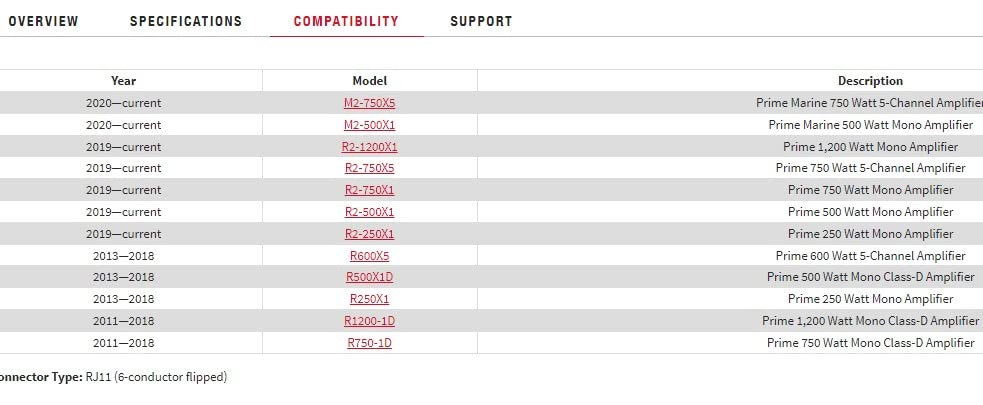Image resolution: width=983 pixels, height=405 pixels.
Task: Click the R2-1200X1 amplifier link
Action: (369, 147)
